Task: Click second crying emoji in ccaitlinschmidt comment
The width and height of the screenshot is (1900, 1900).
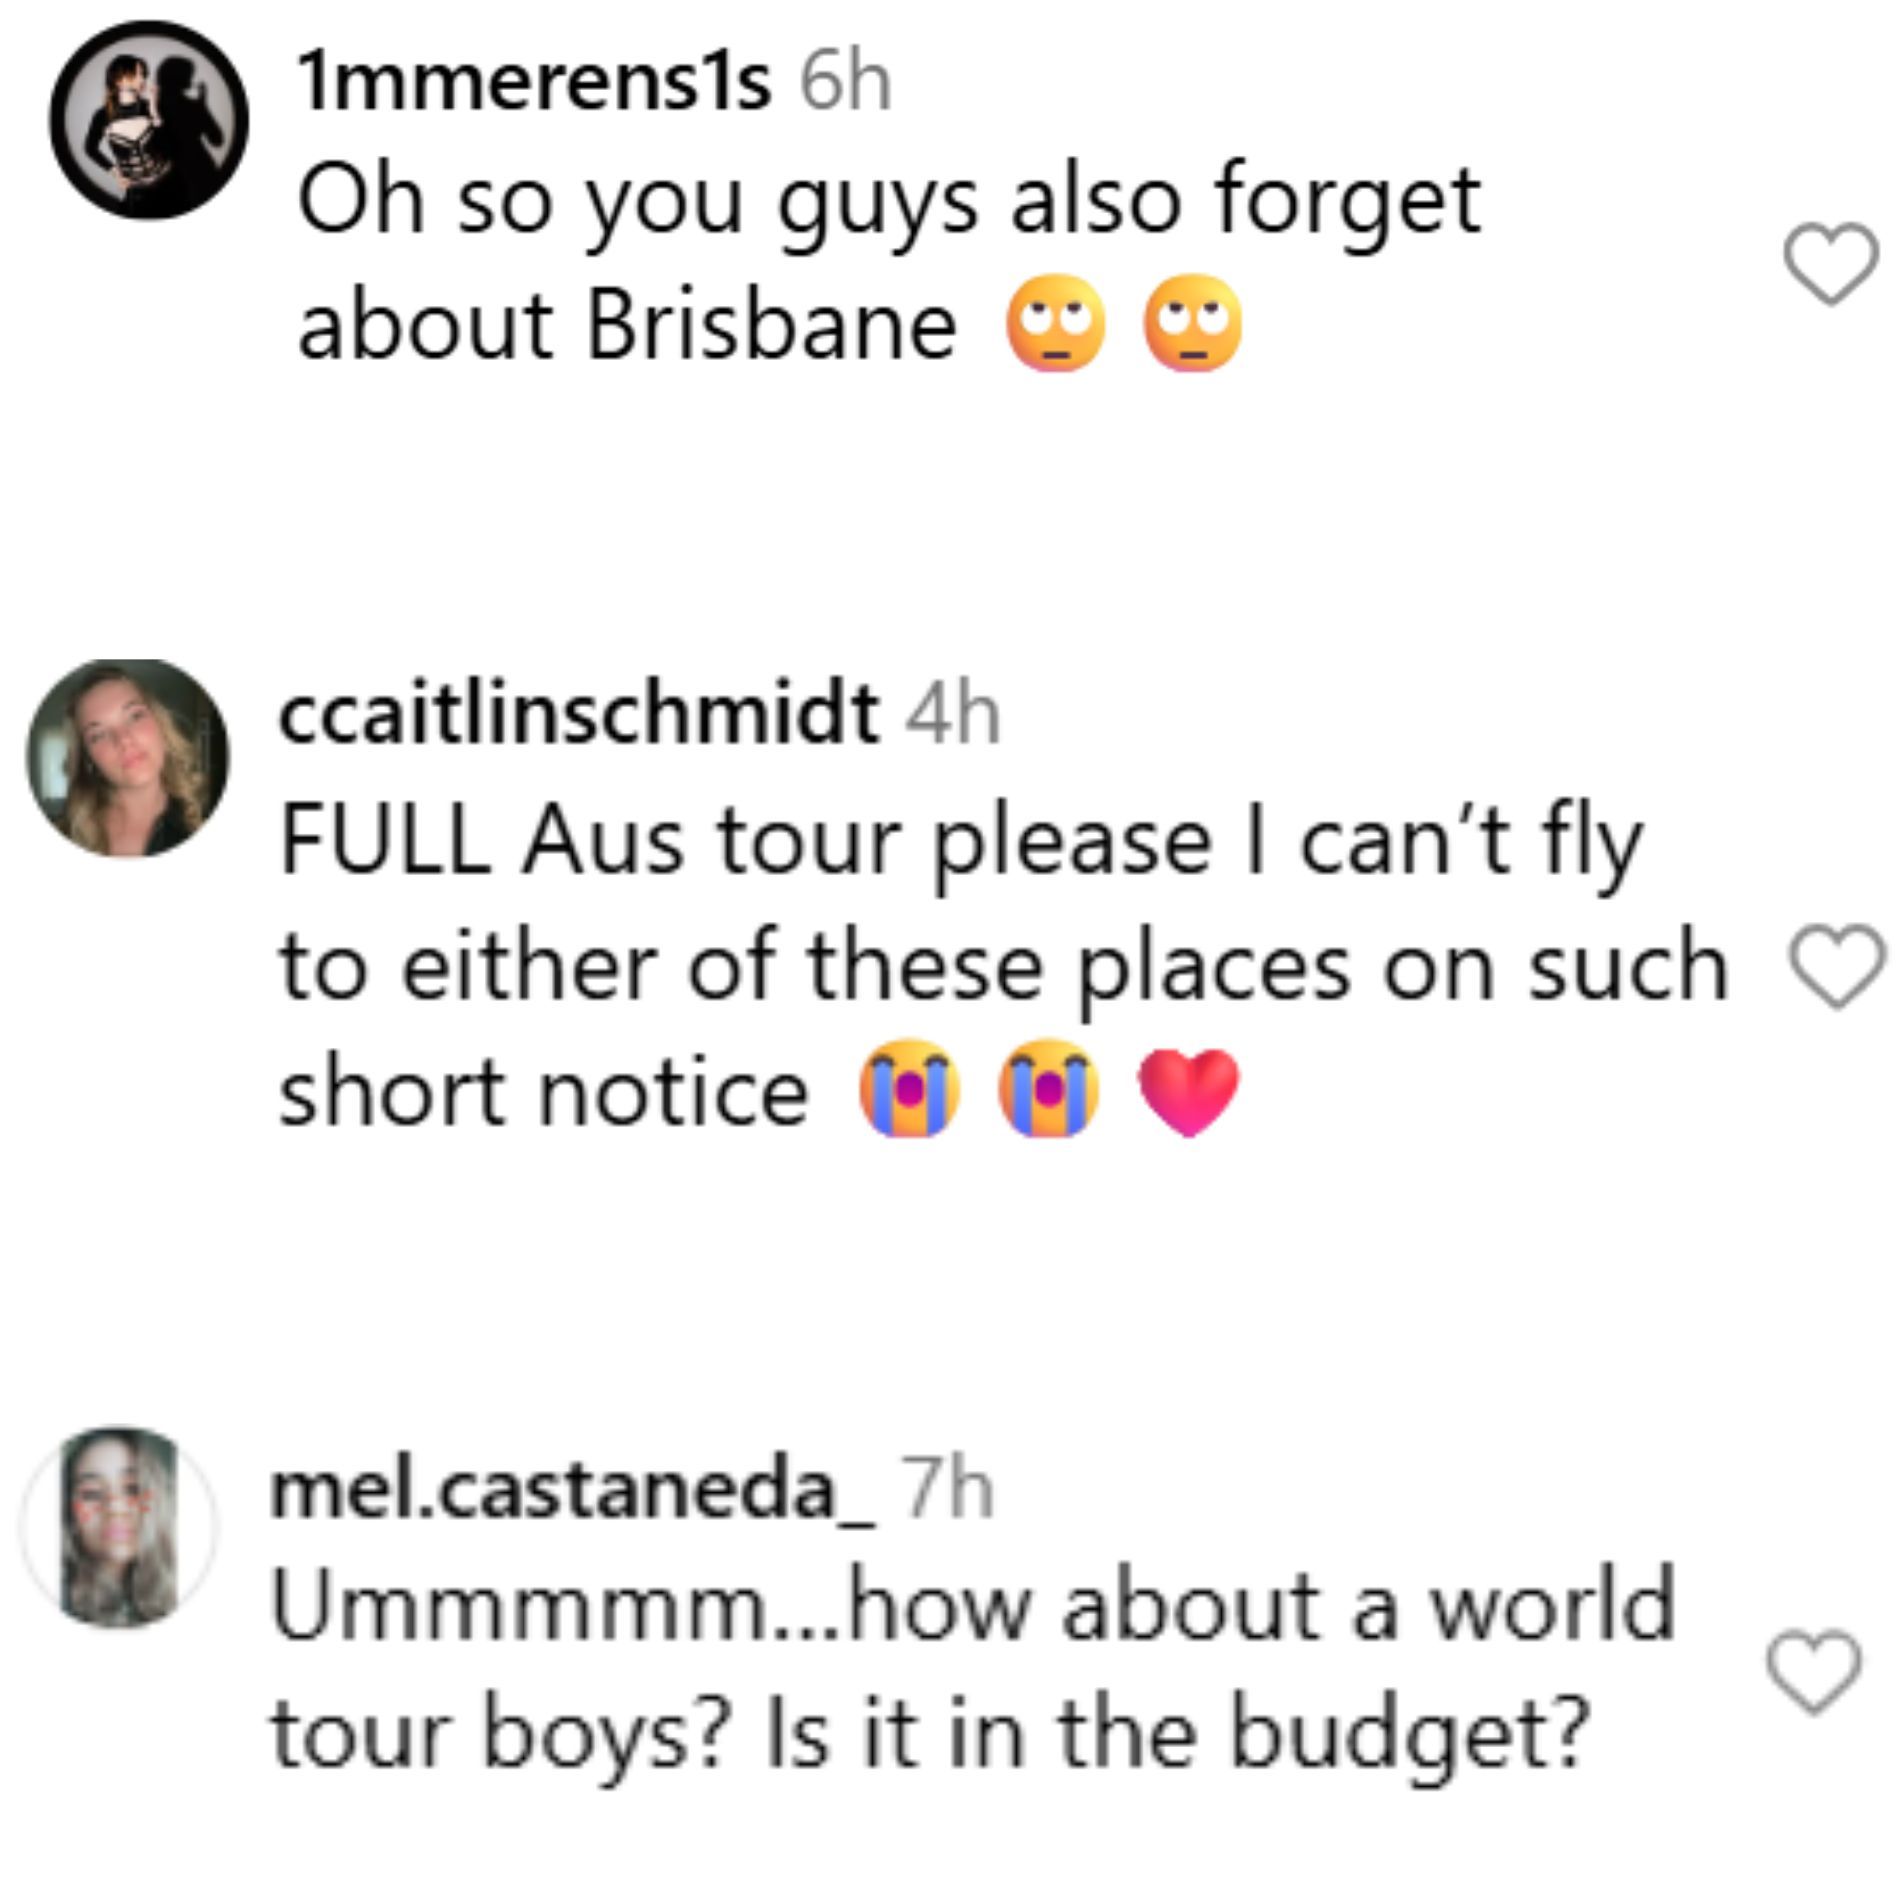Action: [x=1048, y=1089]
